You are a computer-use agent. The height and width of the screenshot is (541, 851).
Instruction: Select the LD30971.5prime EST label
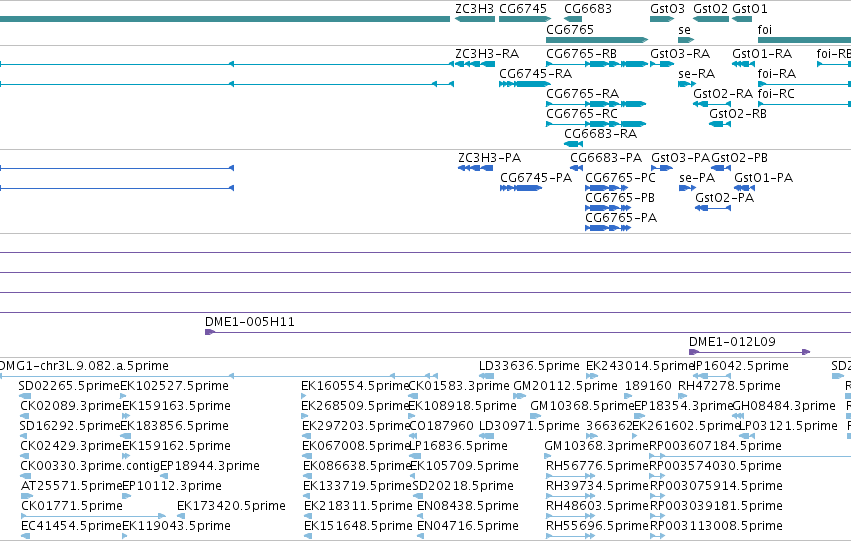(529, 427)
